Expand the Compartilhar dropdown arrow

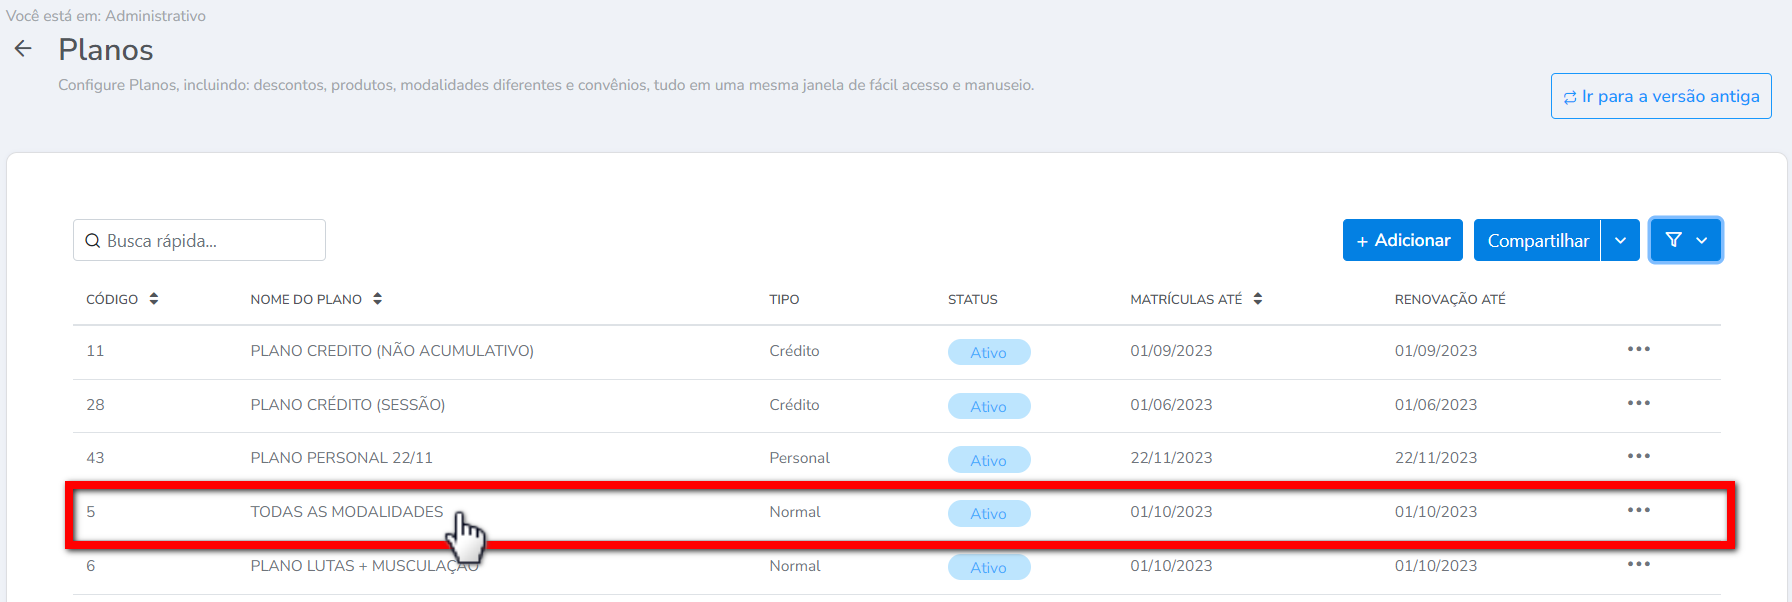[1620, 240]
